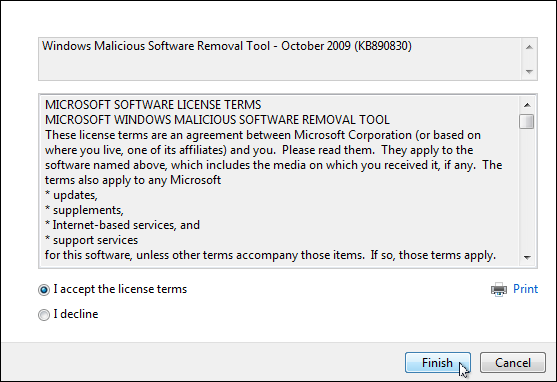Screen dimensions: 557x382
Task: Click the "* updates," line in license text
Action: [x=71, y=195]
